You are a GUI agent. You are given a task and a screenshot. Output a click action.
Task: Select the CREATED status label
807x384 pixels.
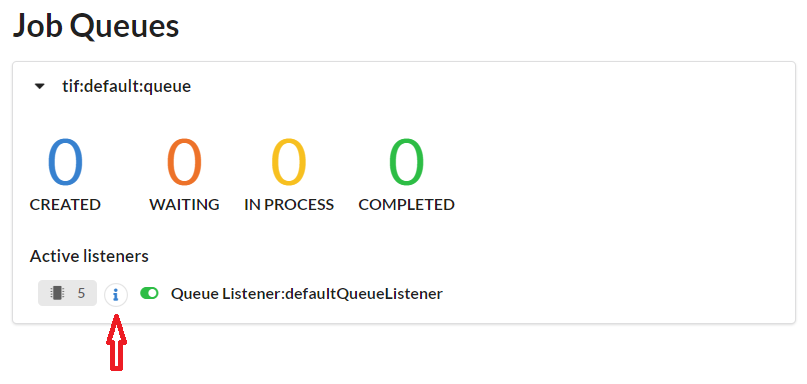coord(65,205)
